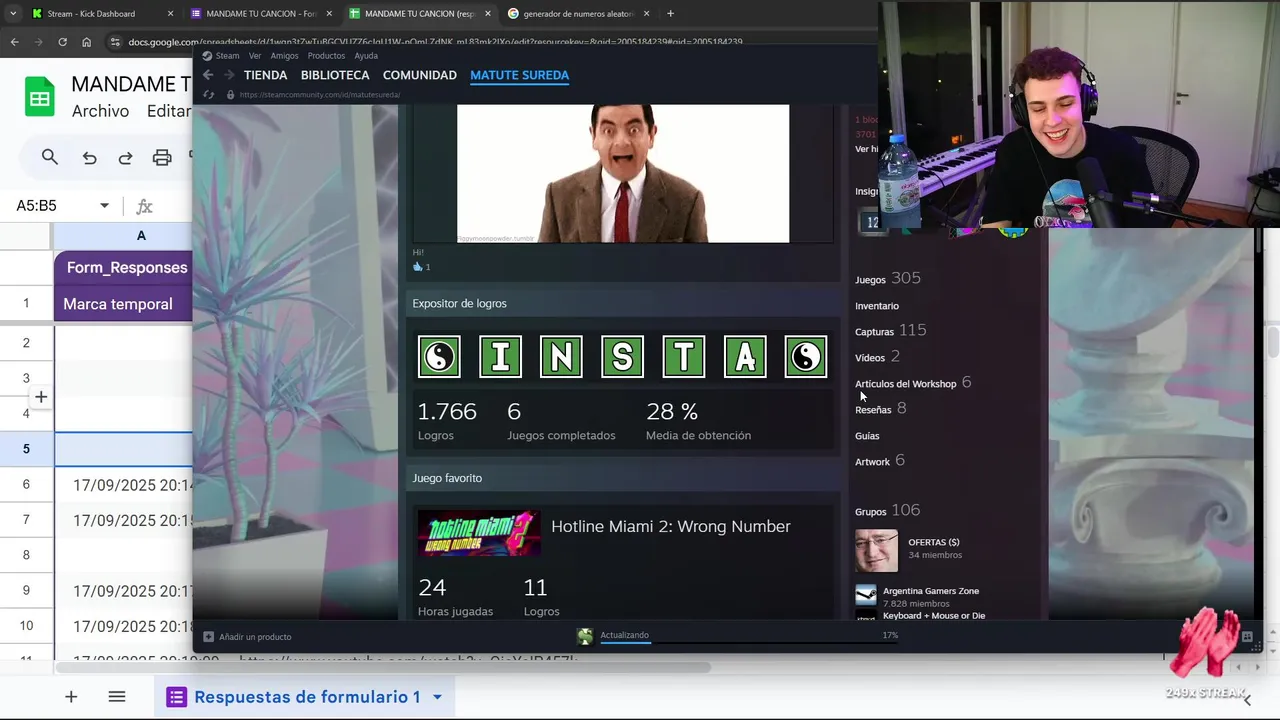
Task: Add a new sheet
Action: (71, 697)
